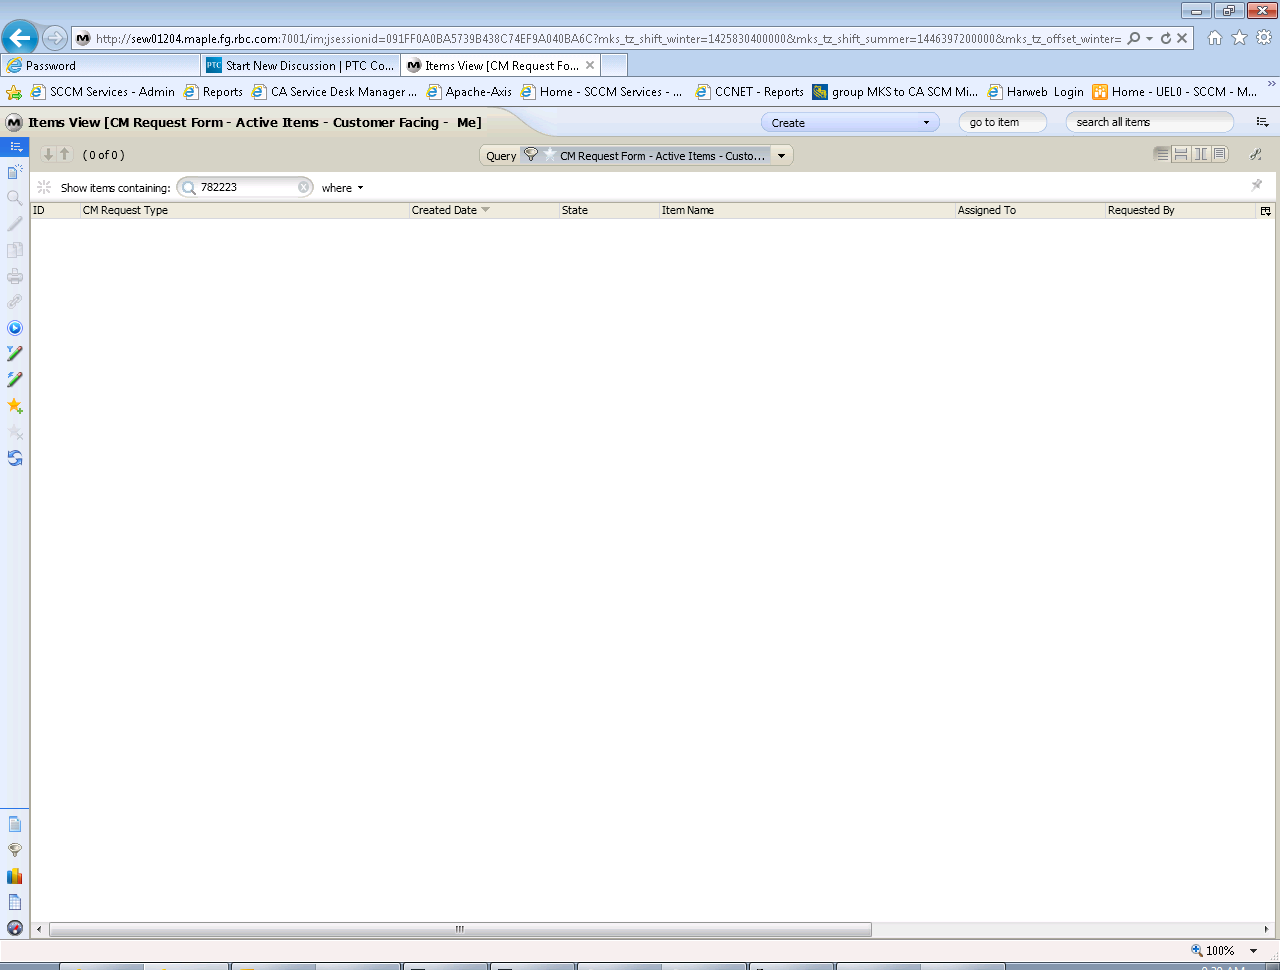Click the browser address bar URL

(x=608, y=38)
